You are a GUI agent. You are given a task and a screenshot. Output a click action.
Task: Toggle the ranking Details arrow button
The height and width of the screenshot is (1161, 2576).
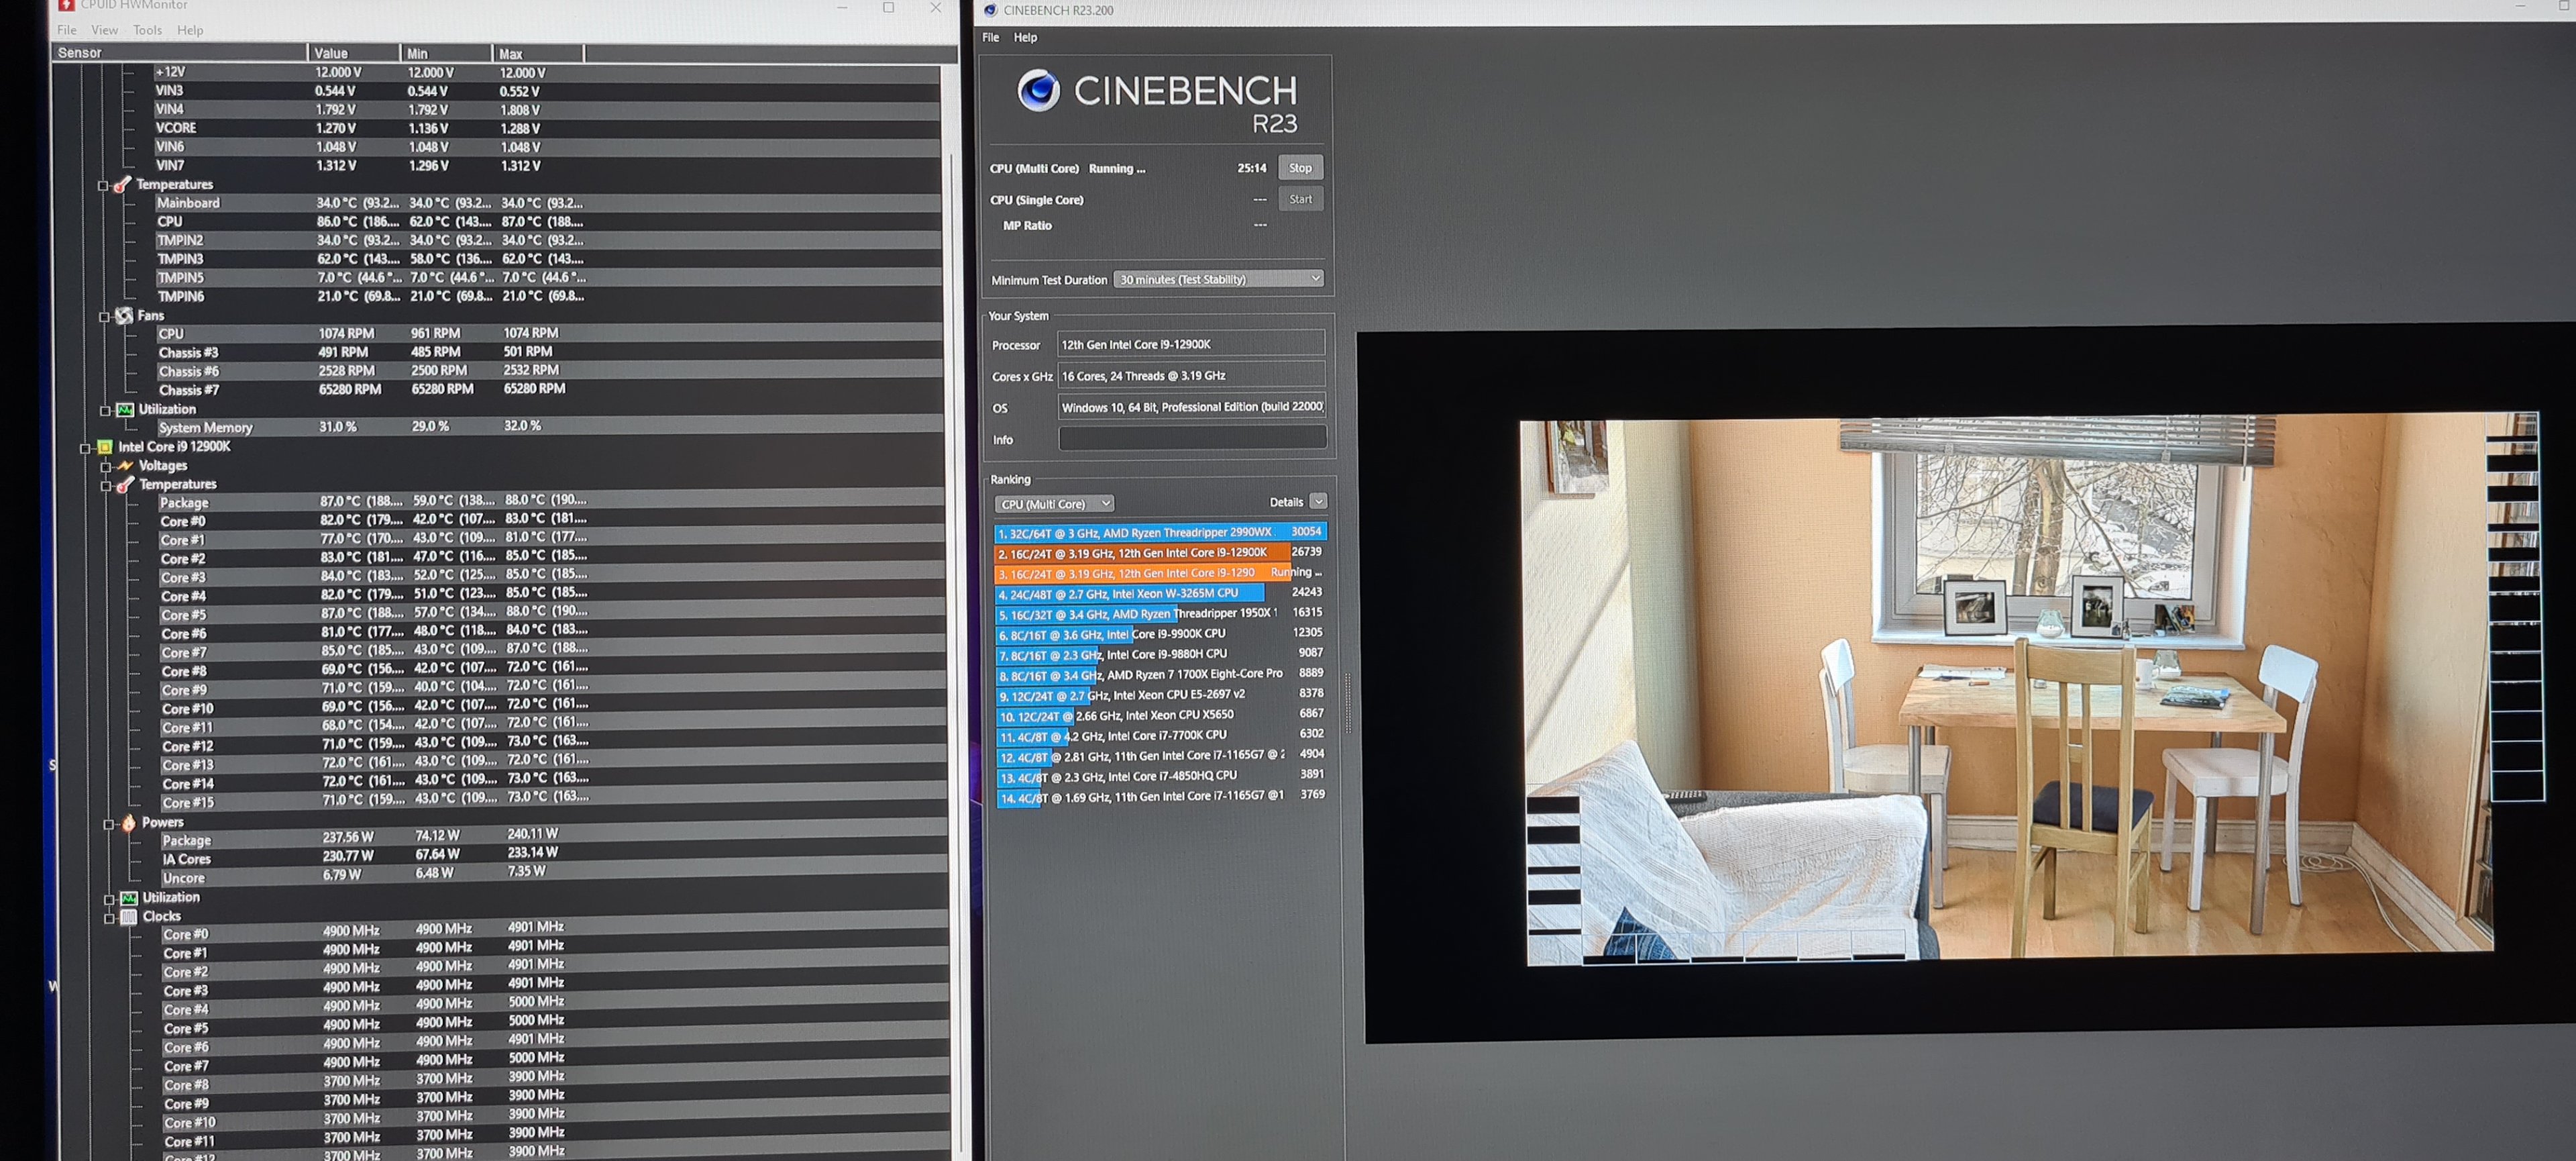1318,502
